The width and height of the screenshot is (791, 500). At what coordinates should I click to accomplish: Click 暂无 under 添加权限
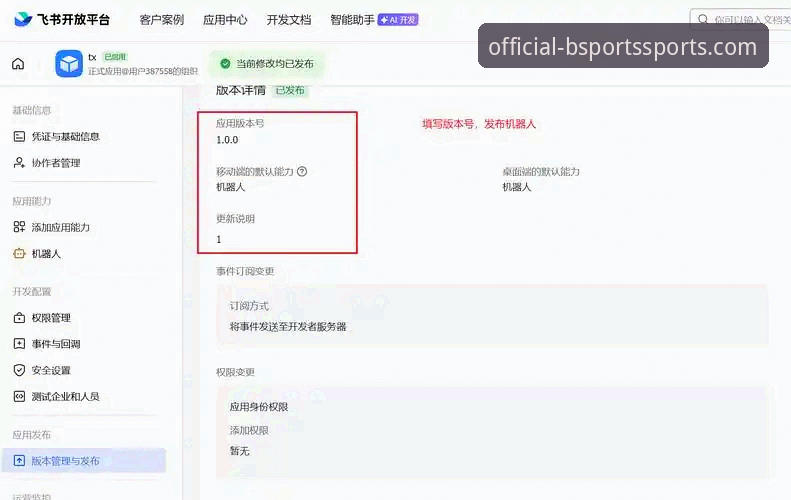[x=240, y=451]
